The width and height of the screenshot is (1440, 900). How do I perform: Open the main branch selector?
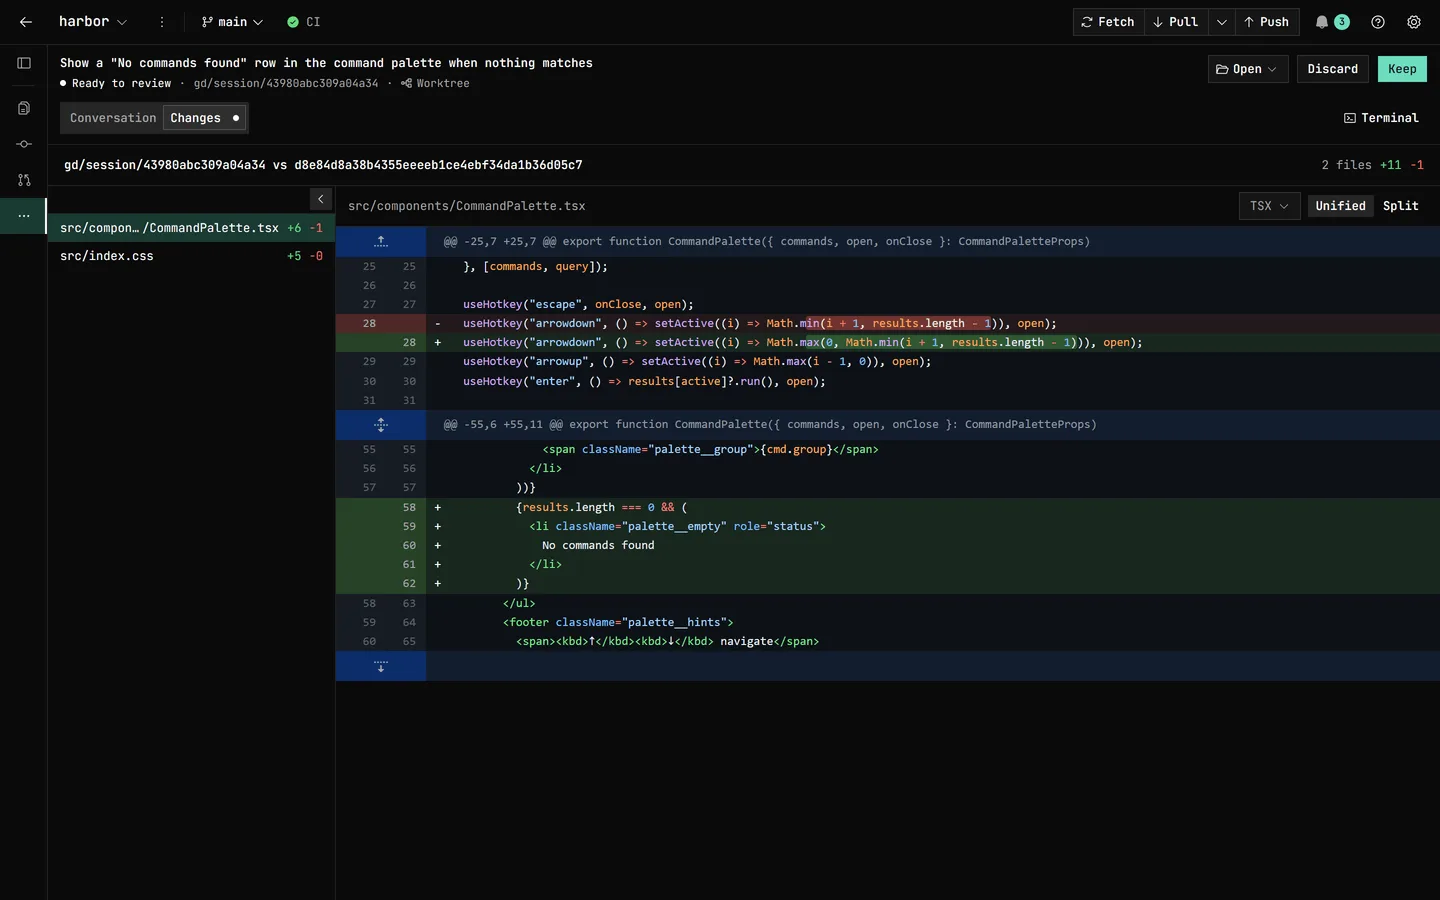[232, 22]
